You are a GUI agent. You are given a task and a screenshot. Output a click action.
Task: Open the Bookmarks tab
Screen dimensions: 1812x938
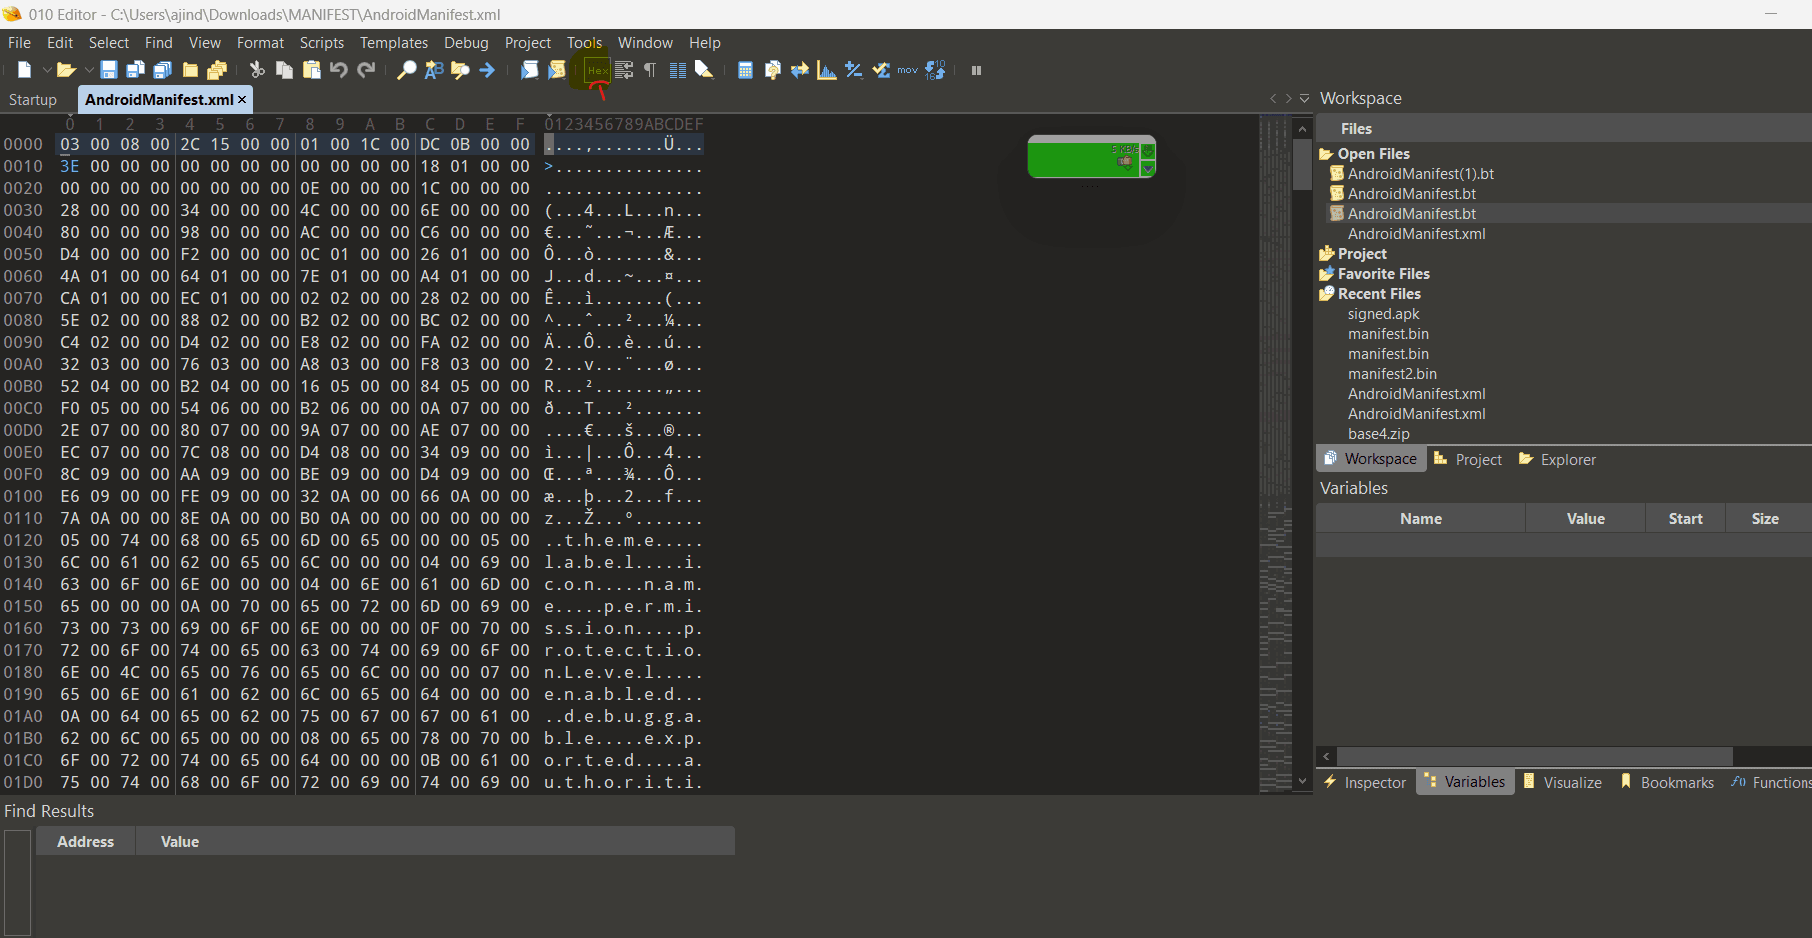pos(1667,782)
